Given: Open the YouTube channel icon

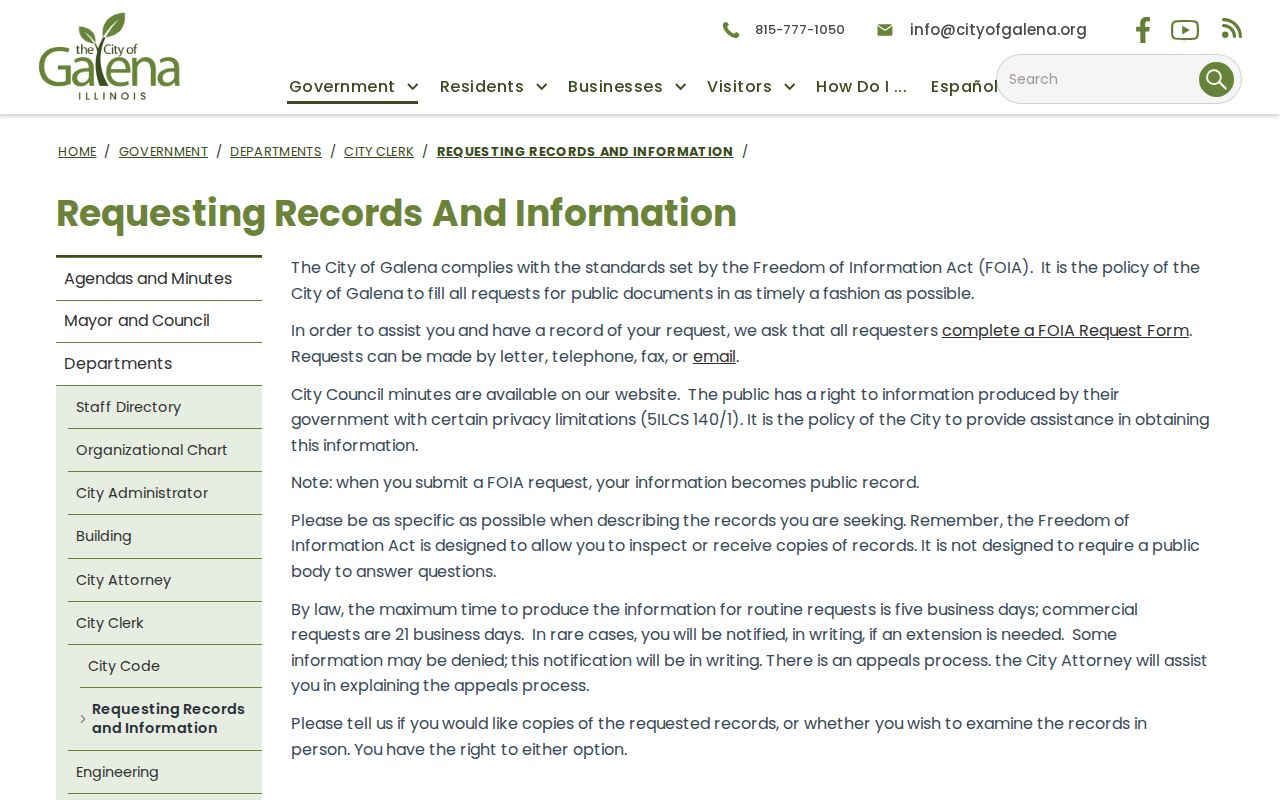Looking at the screenshot, I should click(1185, 30).
